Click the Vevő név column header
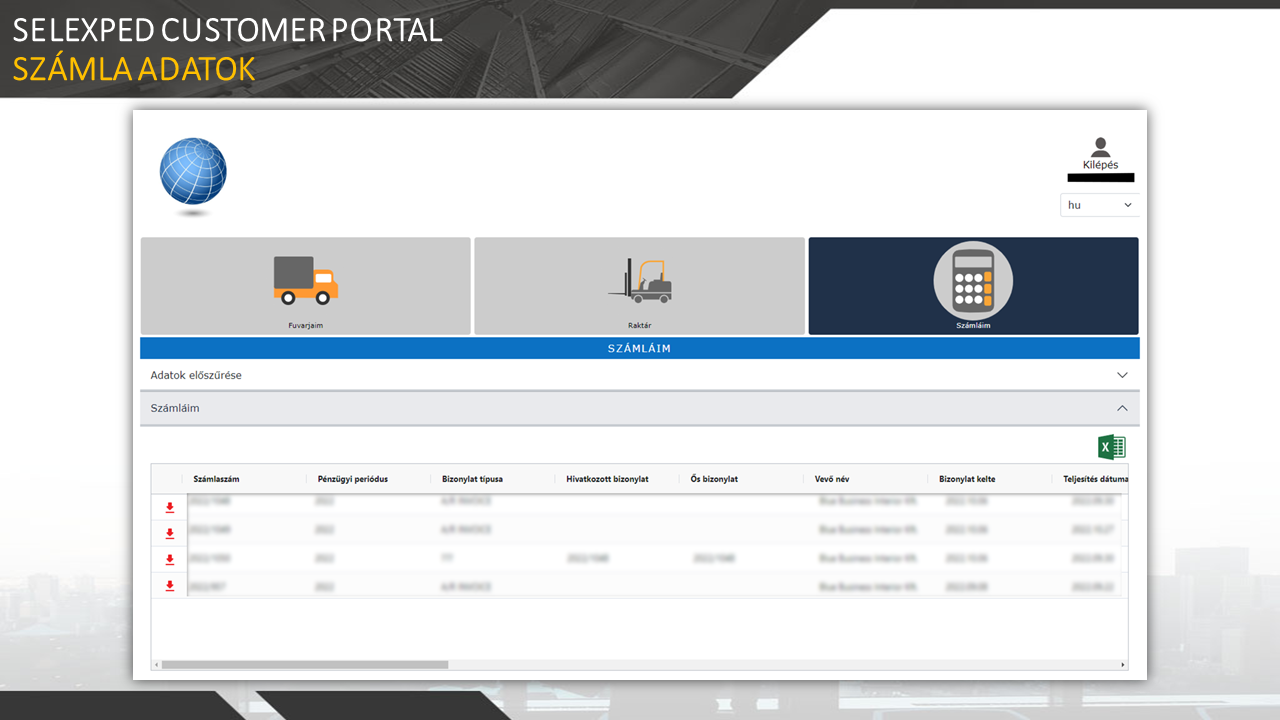 [832, 479]
